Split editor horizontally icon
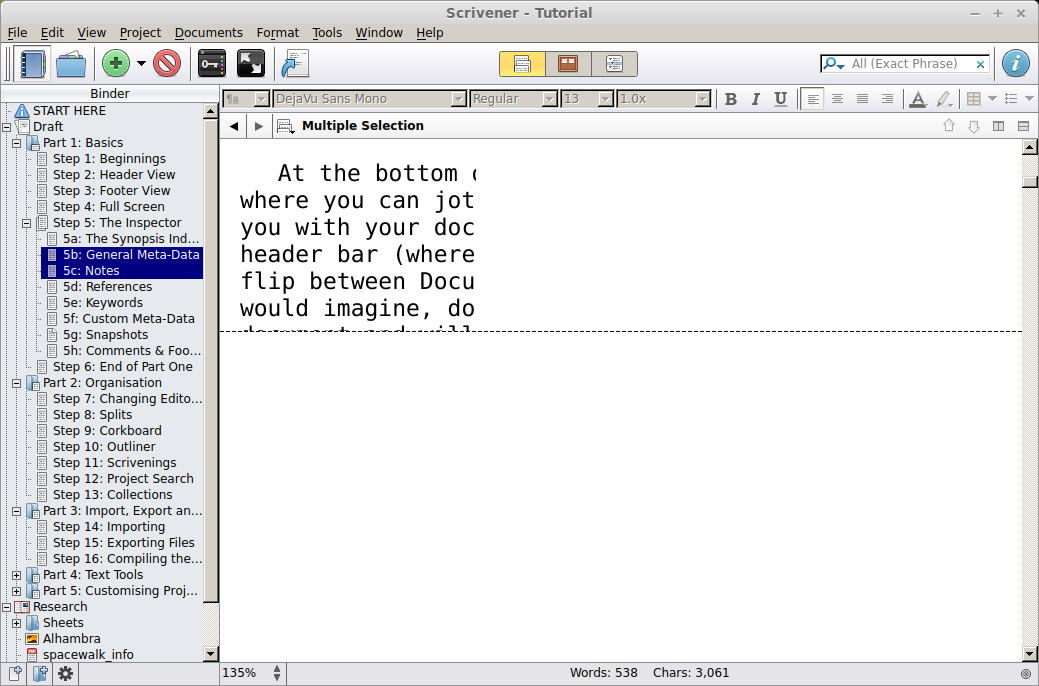1039x686 pixels. pos(1023,126)
